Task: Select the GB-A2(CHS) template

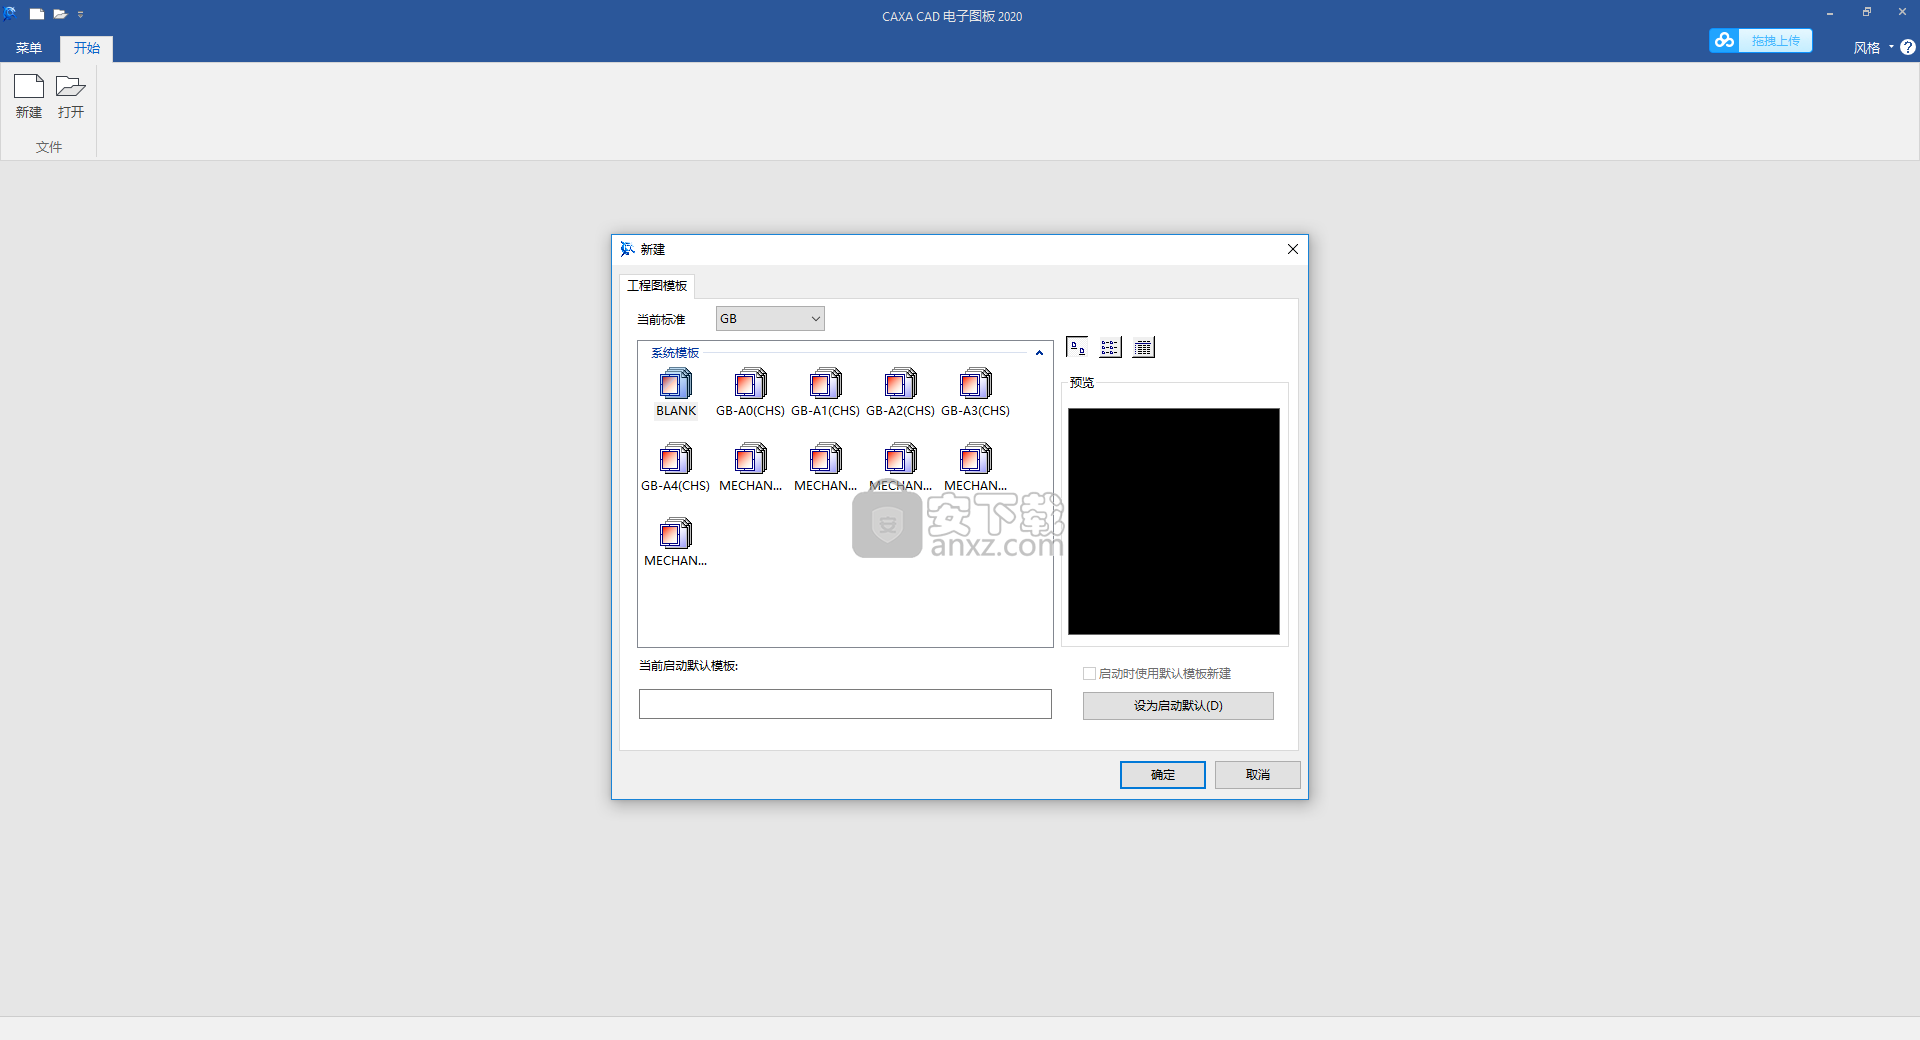Action: tap(900, 394)
